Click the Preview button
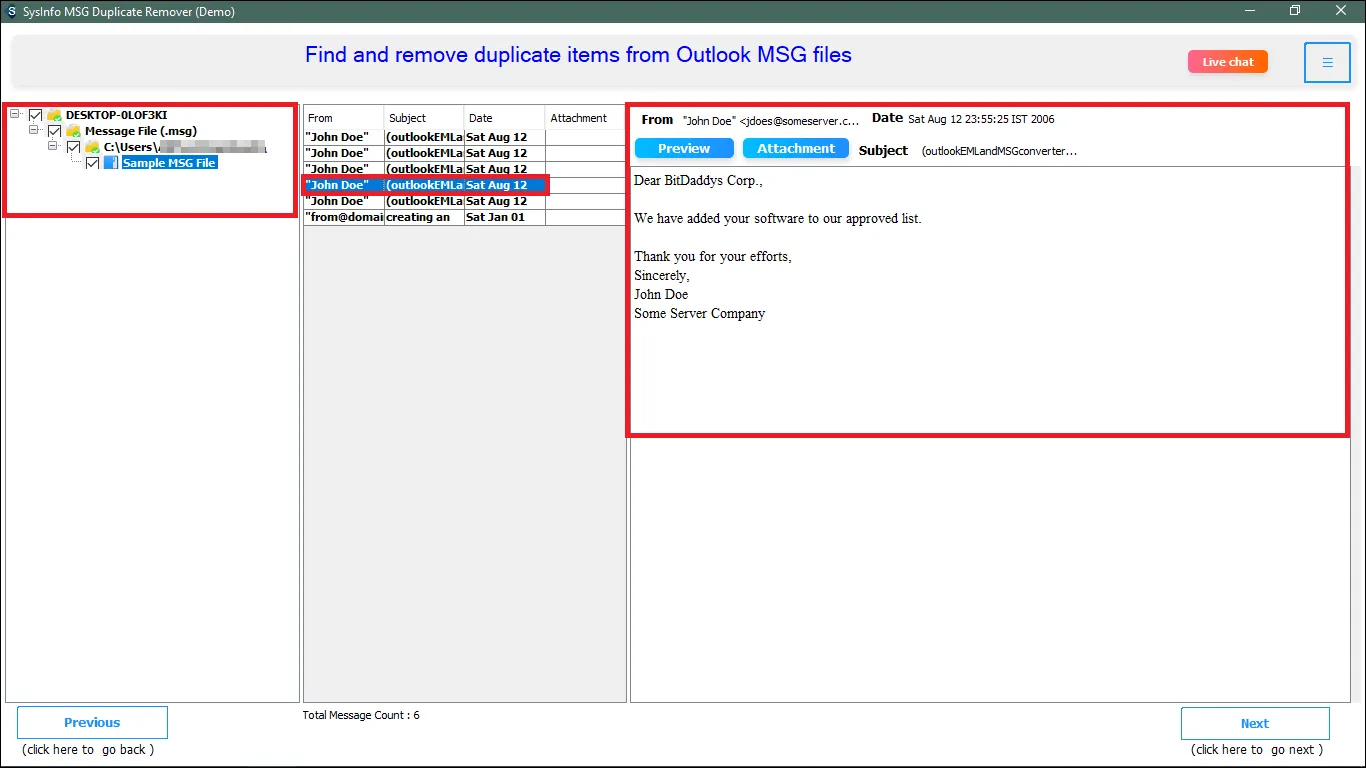This screenshot has width=1366, height=768. (x=684, y=149)
